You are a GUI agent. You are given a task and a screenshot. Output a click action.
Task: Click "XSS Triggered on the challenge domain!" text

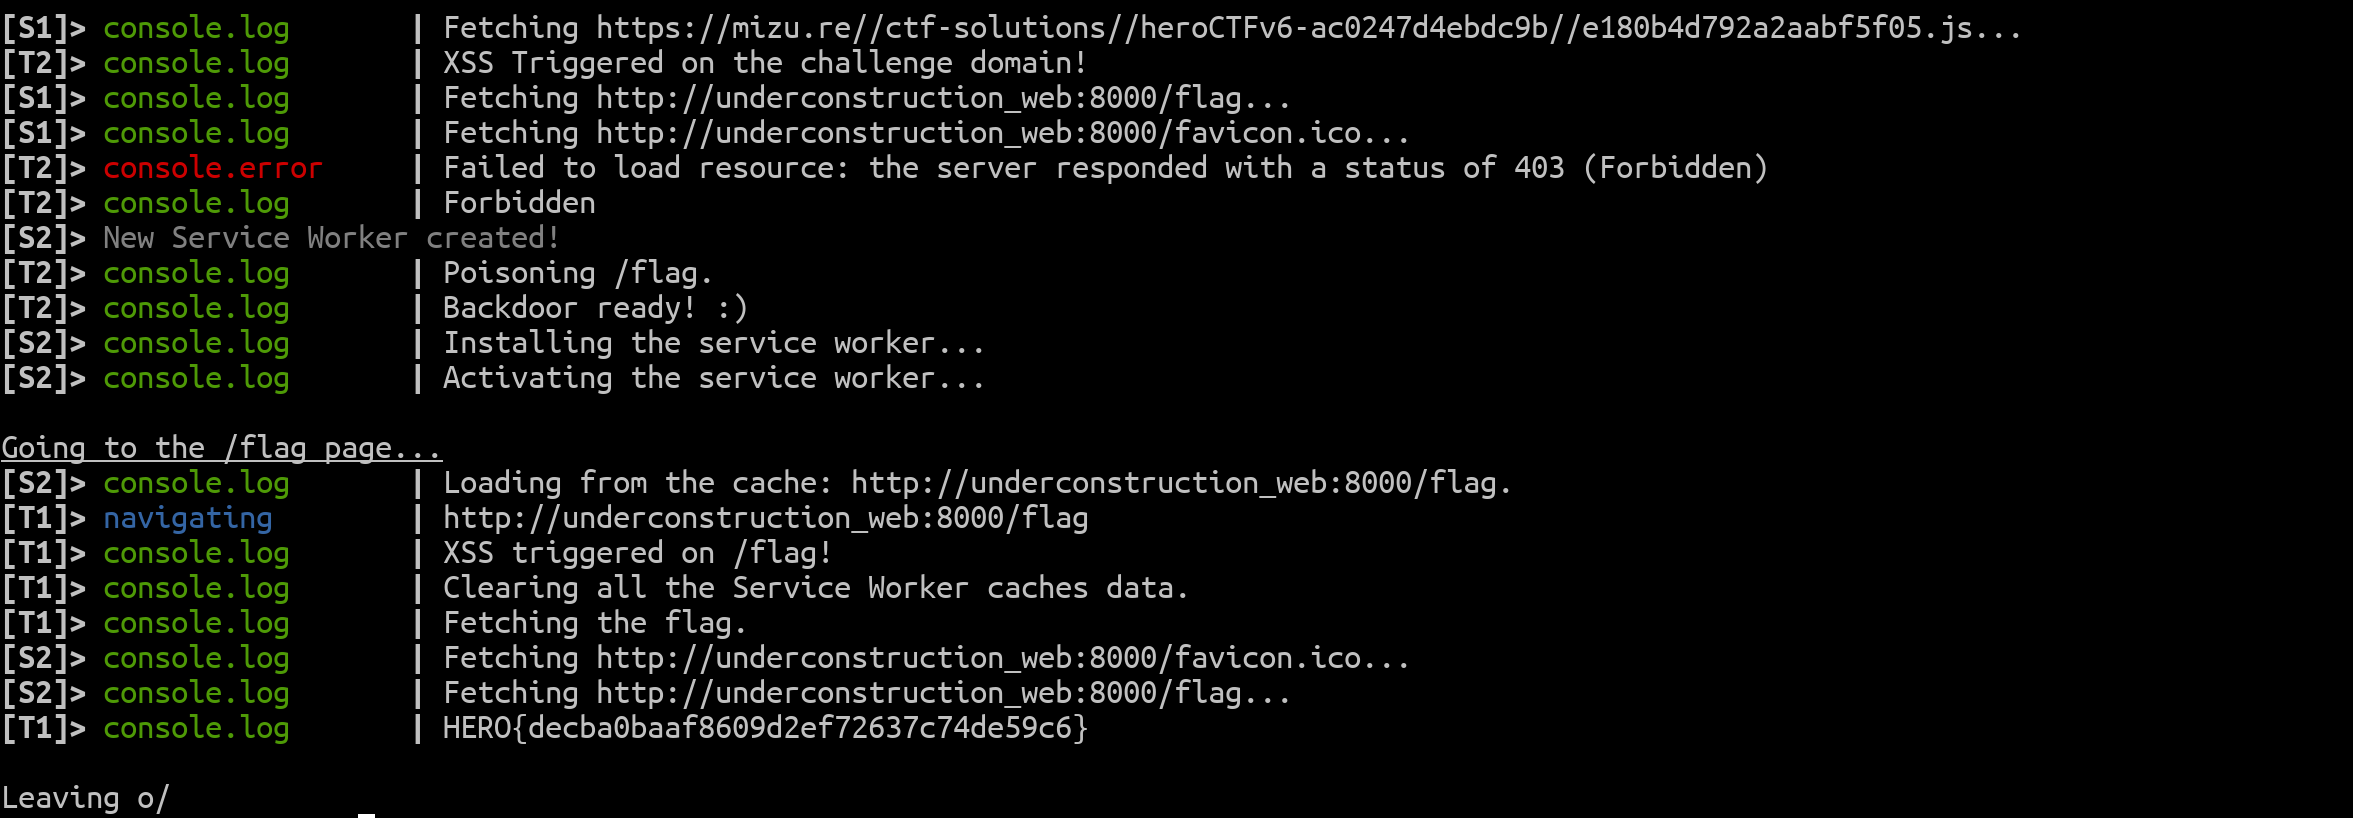764,63
